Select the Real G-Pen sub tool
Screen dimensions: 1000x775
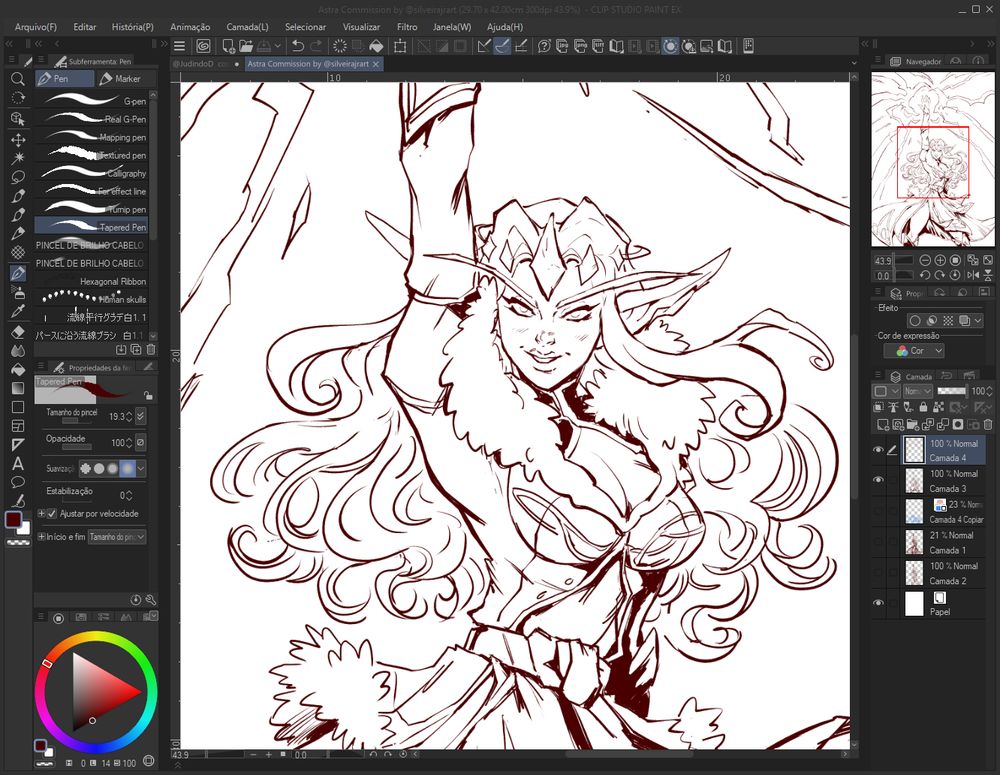coord(92,119)
